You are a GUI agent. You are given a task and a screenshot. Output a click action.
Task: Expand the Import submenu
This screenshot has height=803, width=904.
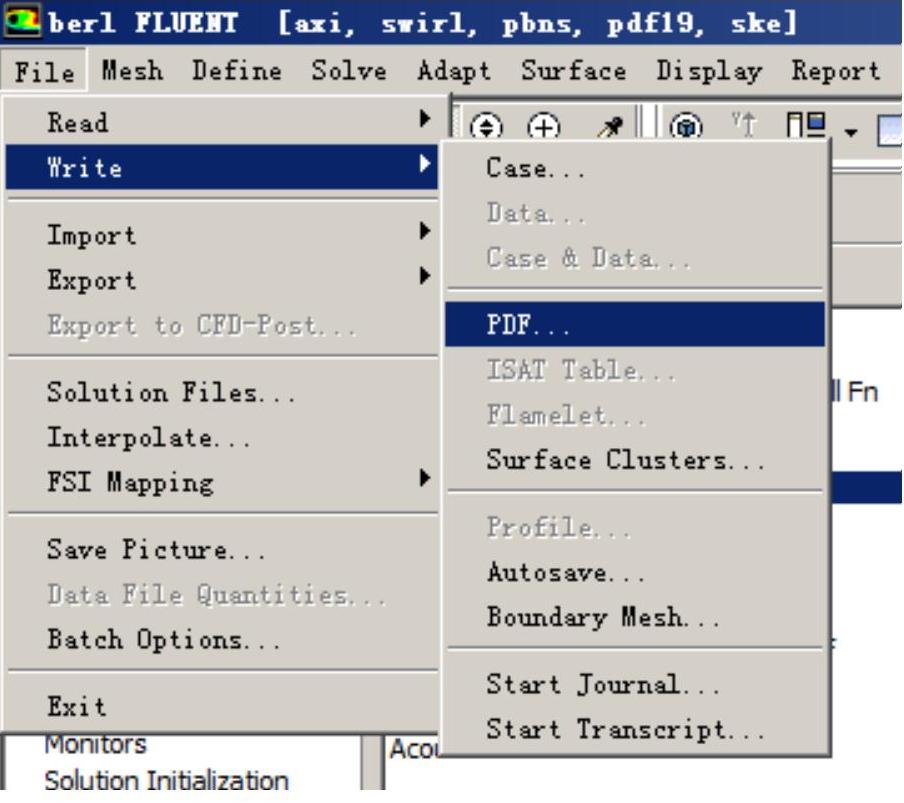(222, 235)
